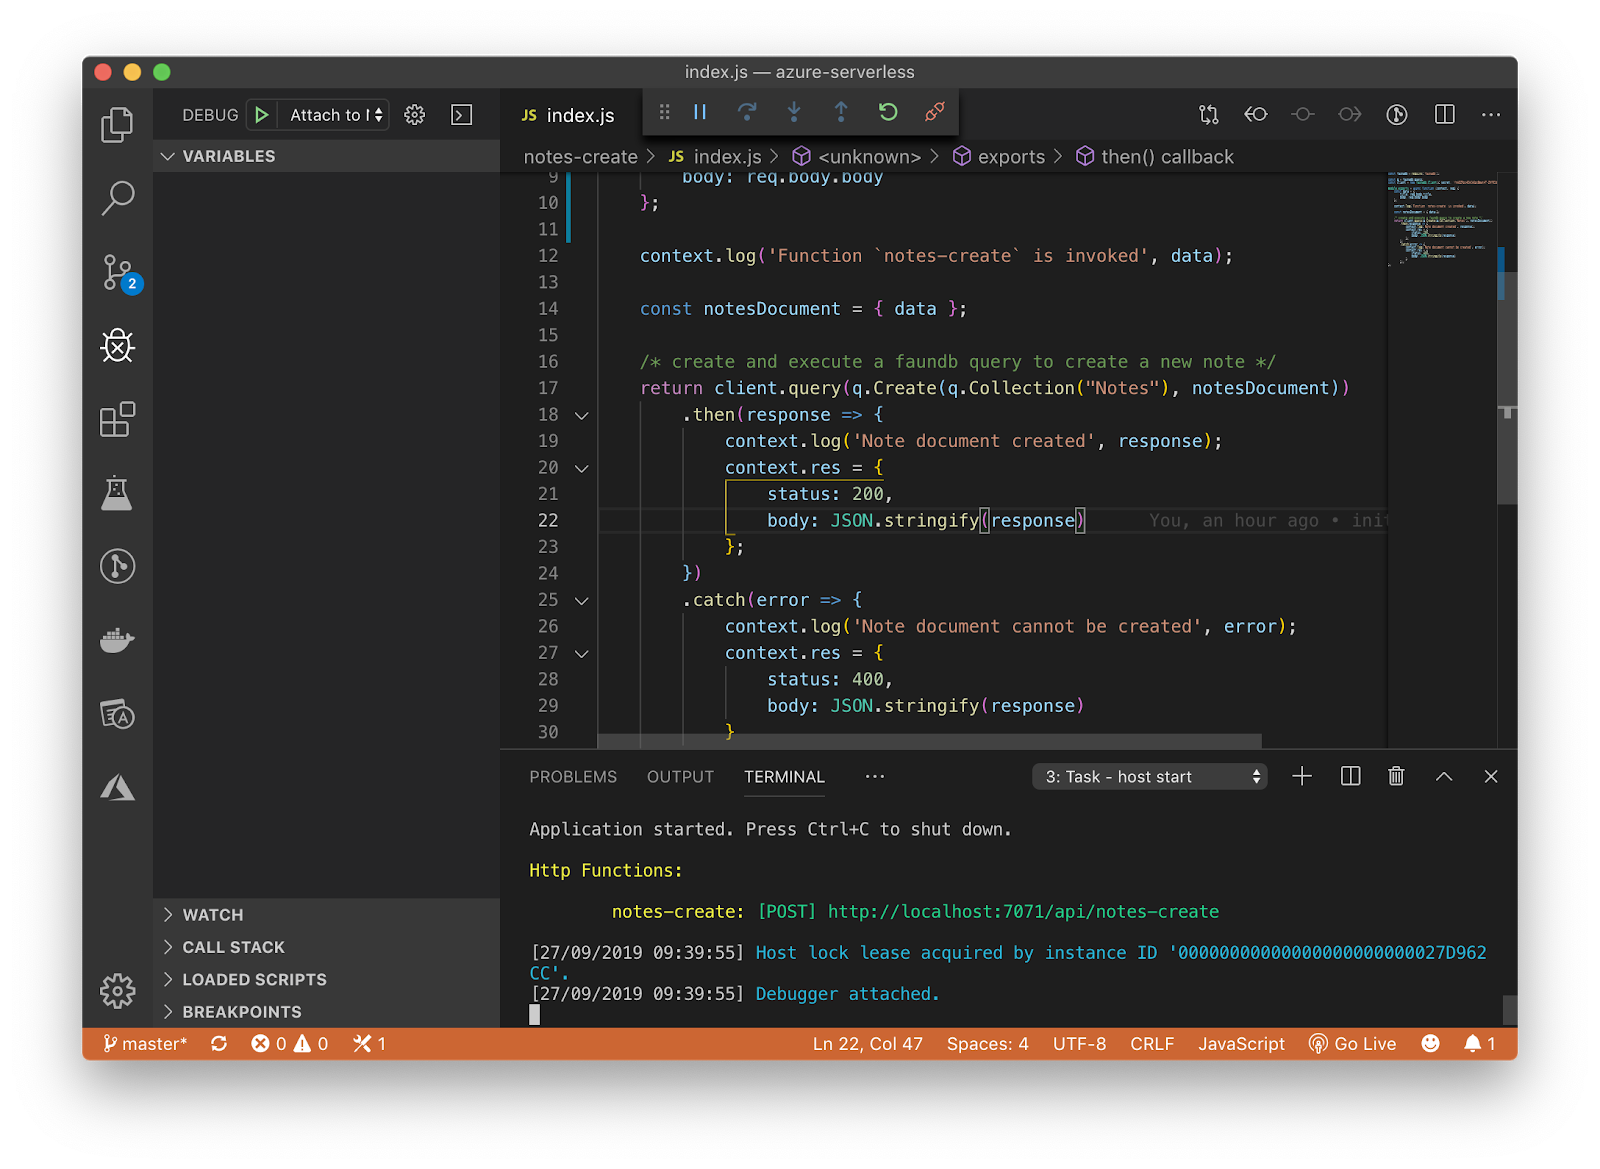Image resolution: width=1600 pixels, height=1169 pixels.
Task: Click the master branch indicator
Action: (x=145, y=1044)
